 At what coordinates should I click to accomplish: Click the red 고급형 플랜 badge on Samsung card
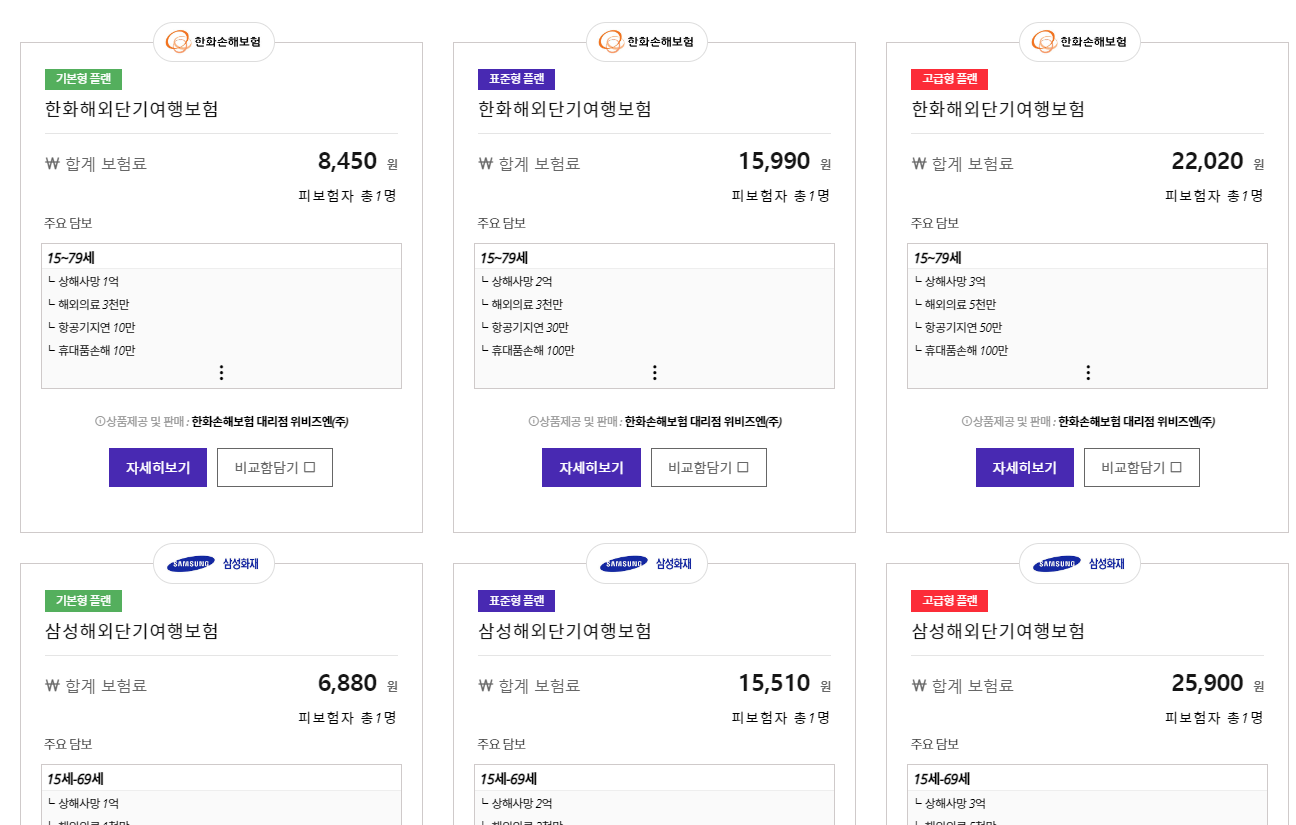[949, 601]
